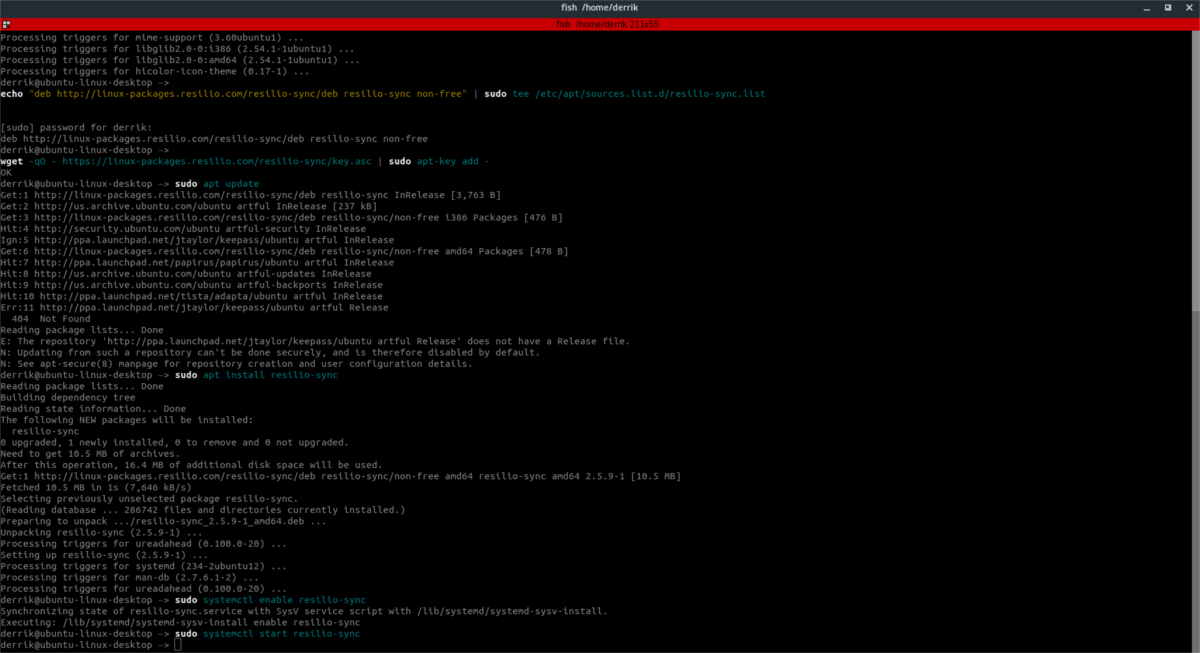Click 'The following NEW packages will be installed:' line

(127, 420)
